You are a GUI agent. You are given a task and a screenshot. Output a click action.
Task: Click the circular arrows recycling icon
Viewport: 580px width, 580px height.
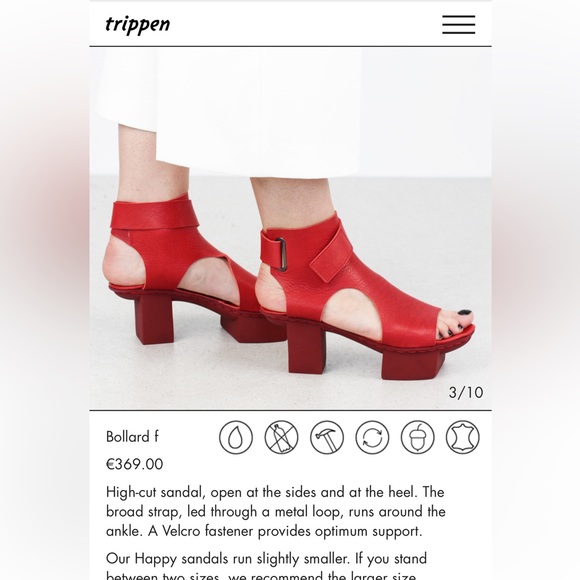pos(372,437)
